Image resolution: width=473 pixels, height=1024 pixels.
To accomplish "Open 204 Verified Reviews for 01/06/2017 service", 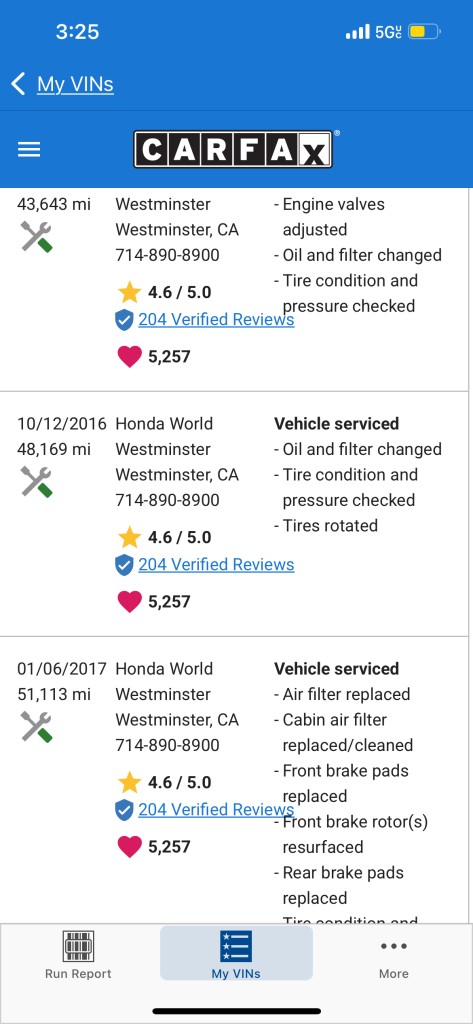I will (x=216, y=809).
